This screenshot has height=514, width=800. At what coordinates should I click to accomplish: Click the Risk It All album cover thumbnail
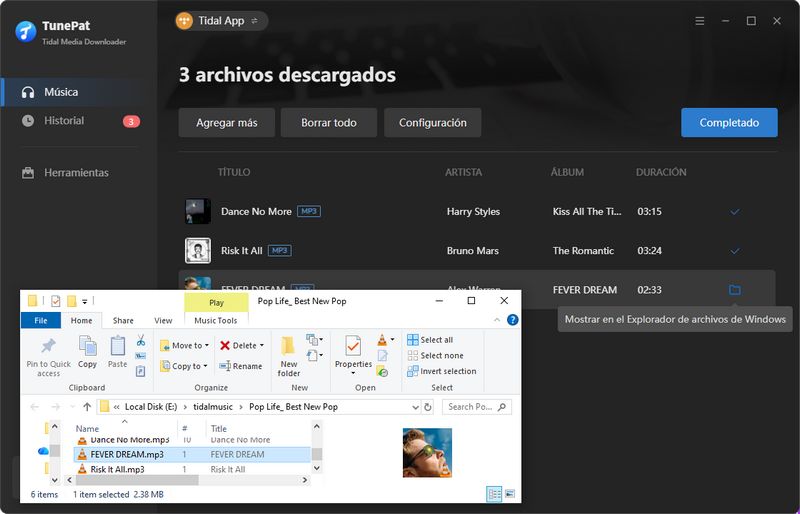[x=197, y=251]
